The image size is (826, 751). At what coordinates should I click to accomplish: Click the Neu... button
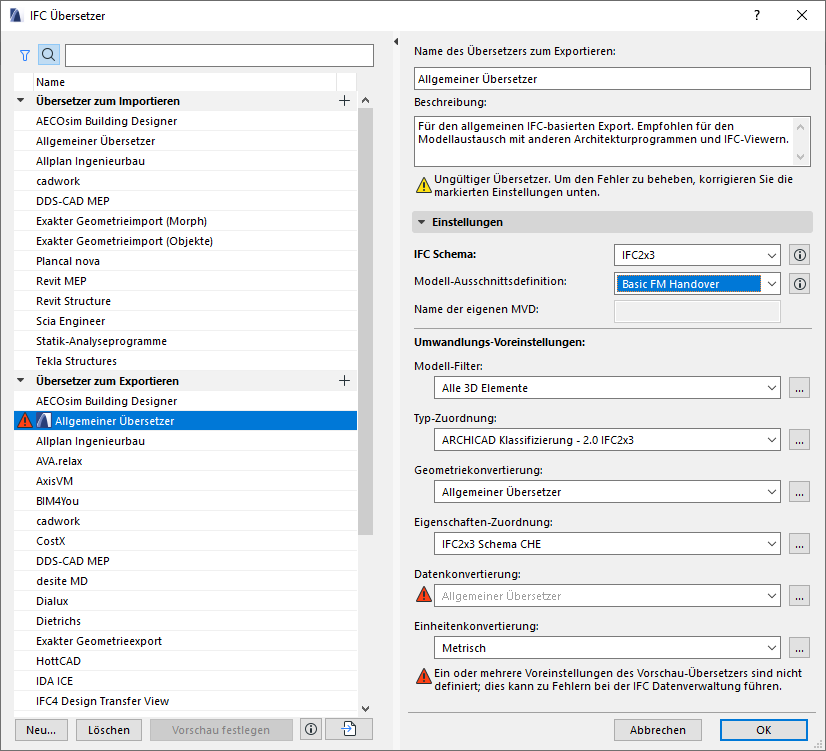41,730
